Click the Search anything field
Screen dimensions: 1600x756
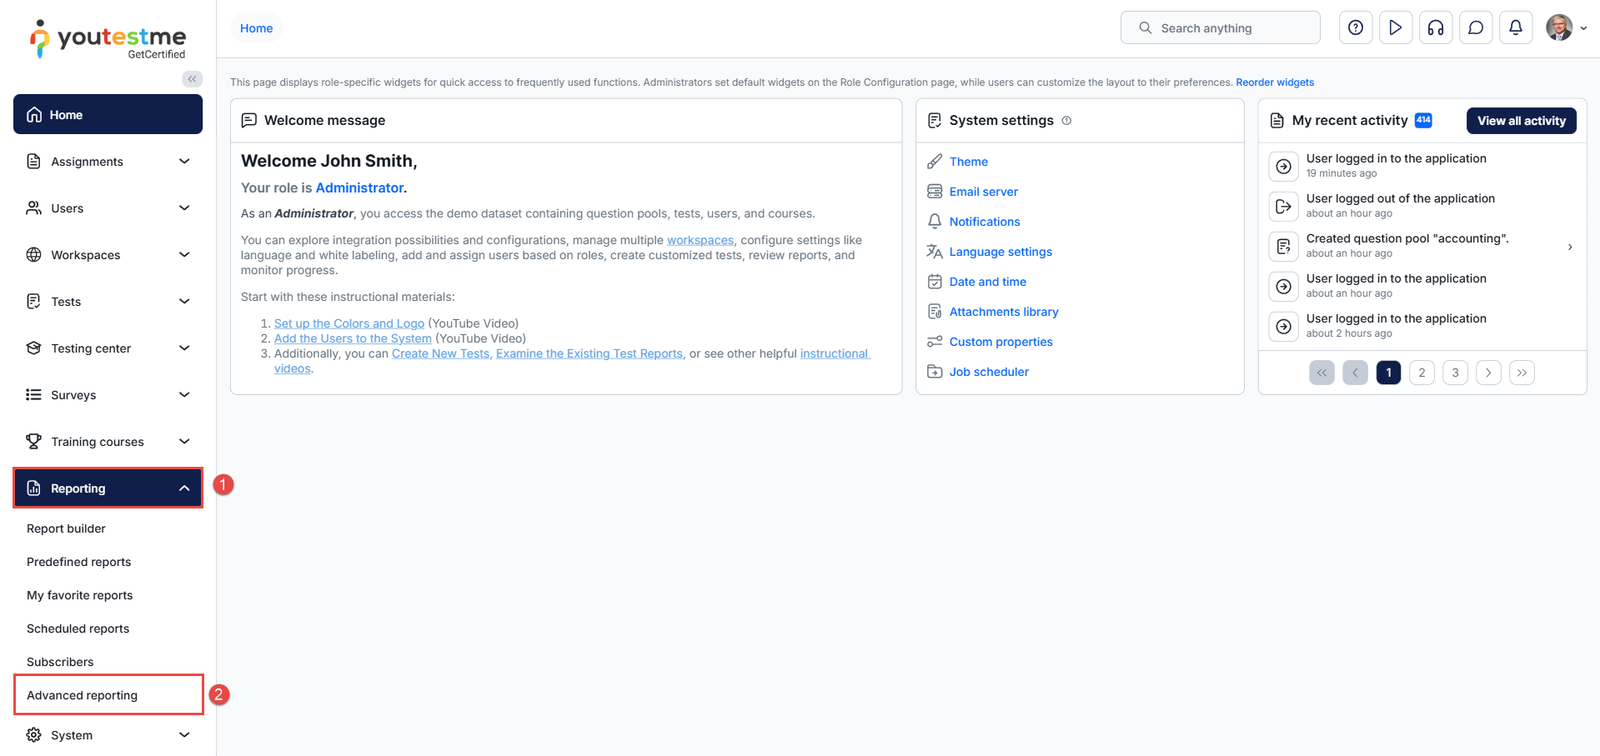[x=1220, y=28]
